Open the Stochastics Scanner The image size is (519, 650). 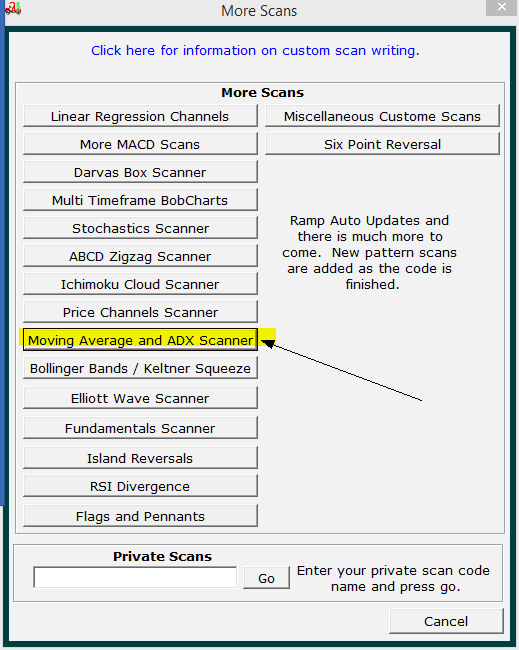(x=140, y=228)
